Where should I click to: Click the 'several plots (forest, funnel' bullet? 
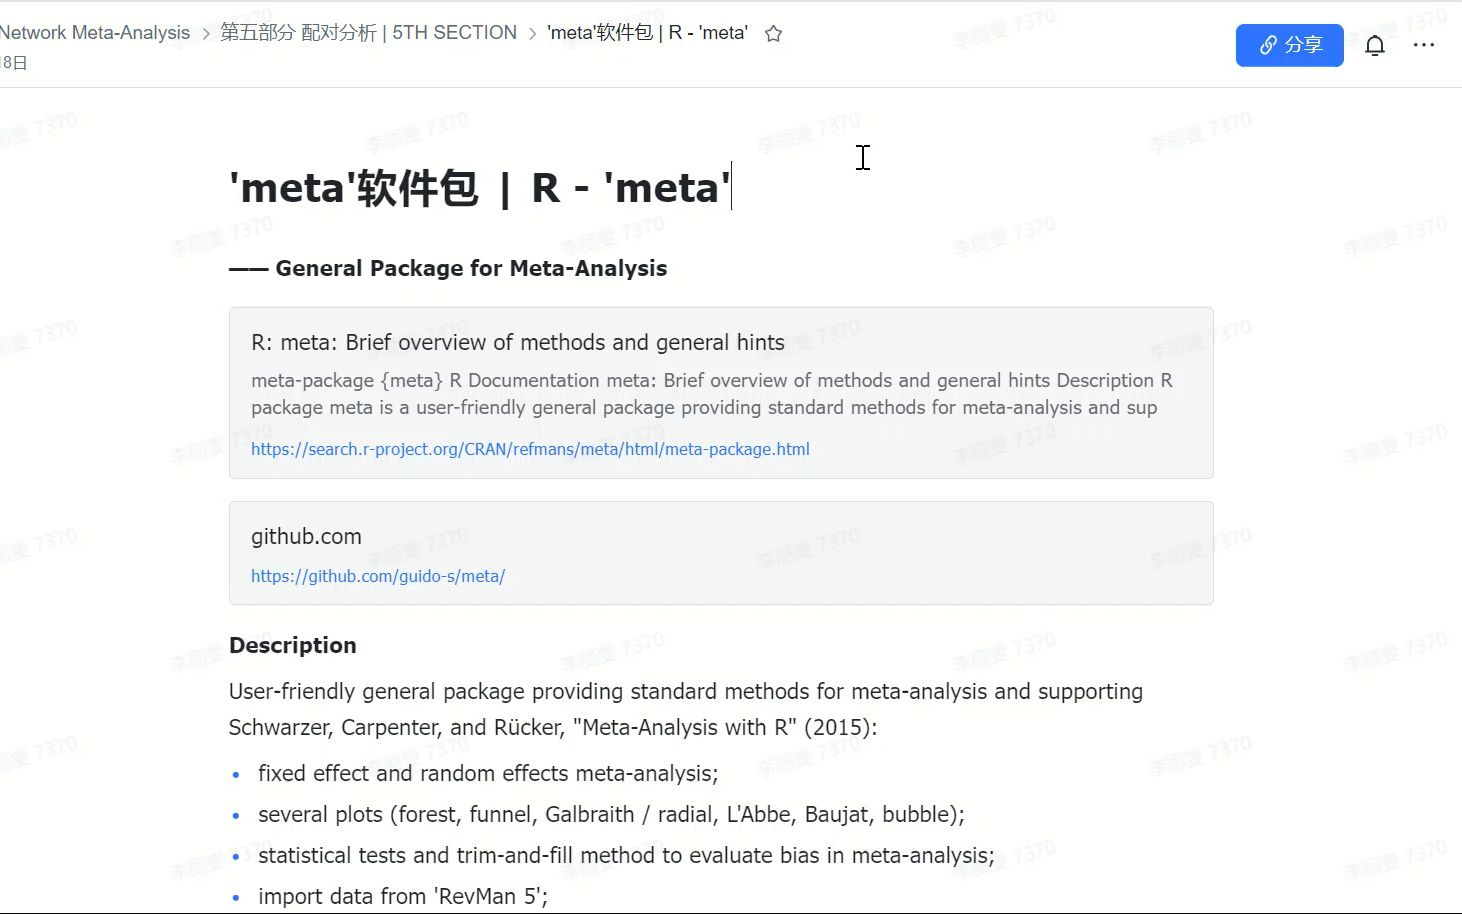(611, 814)
